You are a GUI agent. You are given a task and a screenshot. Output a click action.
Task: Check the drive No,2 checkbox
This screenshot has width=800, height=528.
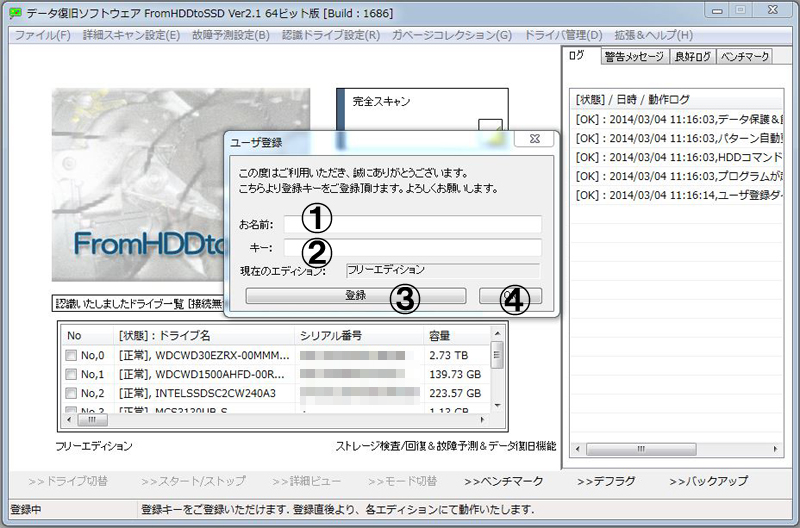pos(71,393)
